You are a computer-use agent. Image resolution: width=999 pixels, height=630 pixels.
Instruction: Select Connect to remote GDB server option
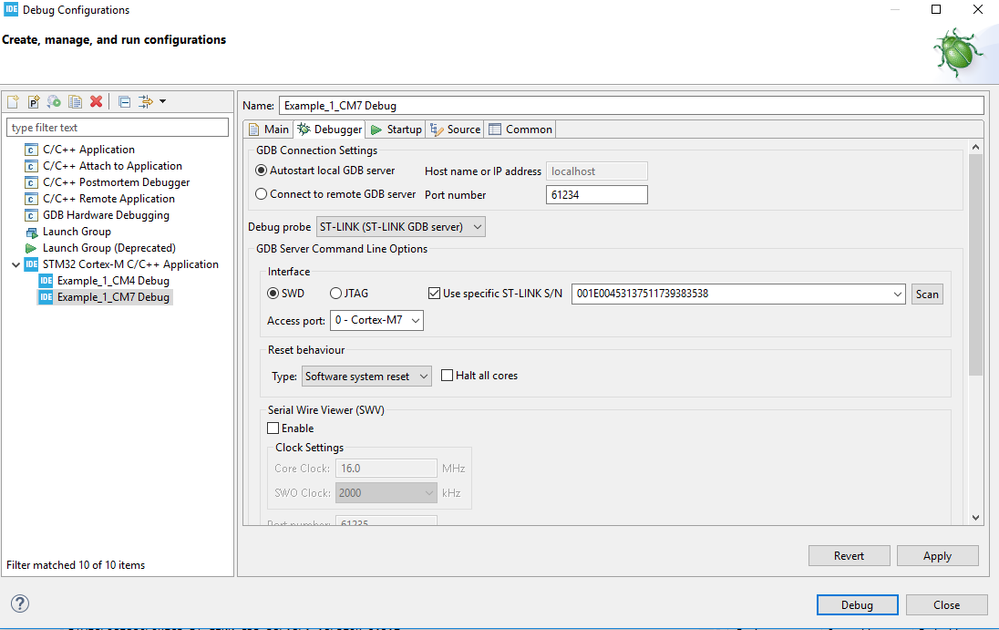point(261,194)
